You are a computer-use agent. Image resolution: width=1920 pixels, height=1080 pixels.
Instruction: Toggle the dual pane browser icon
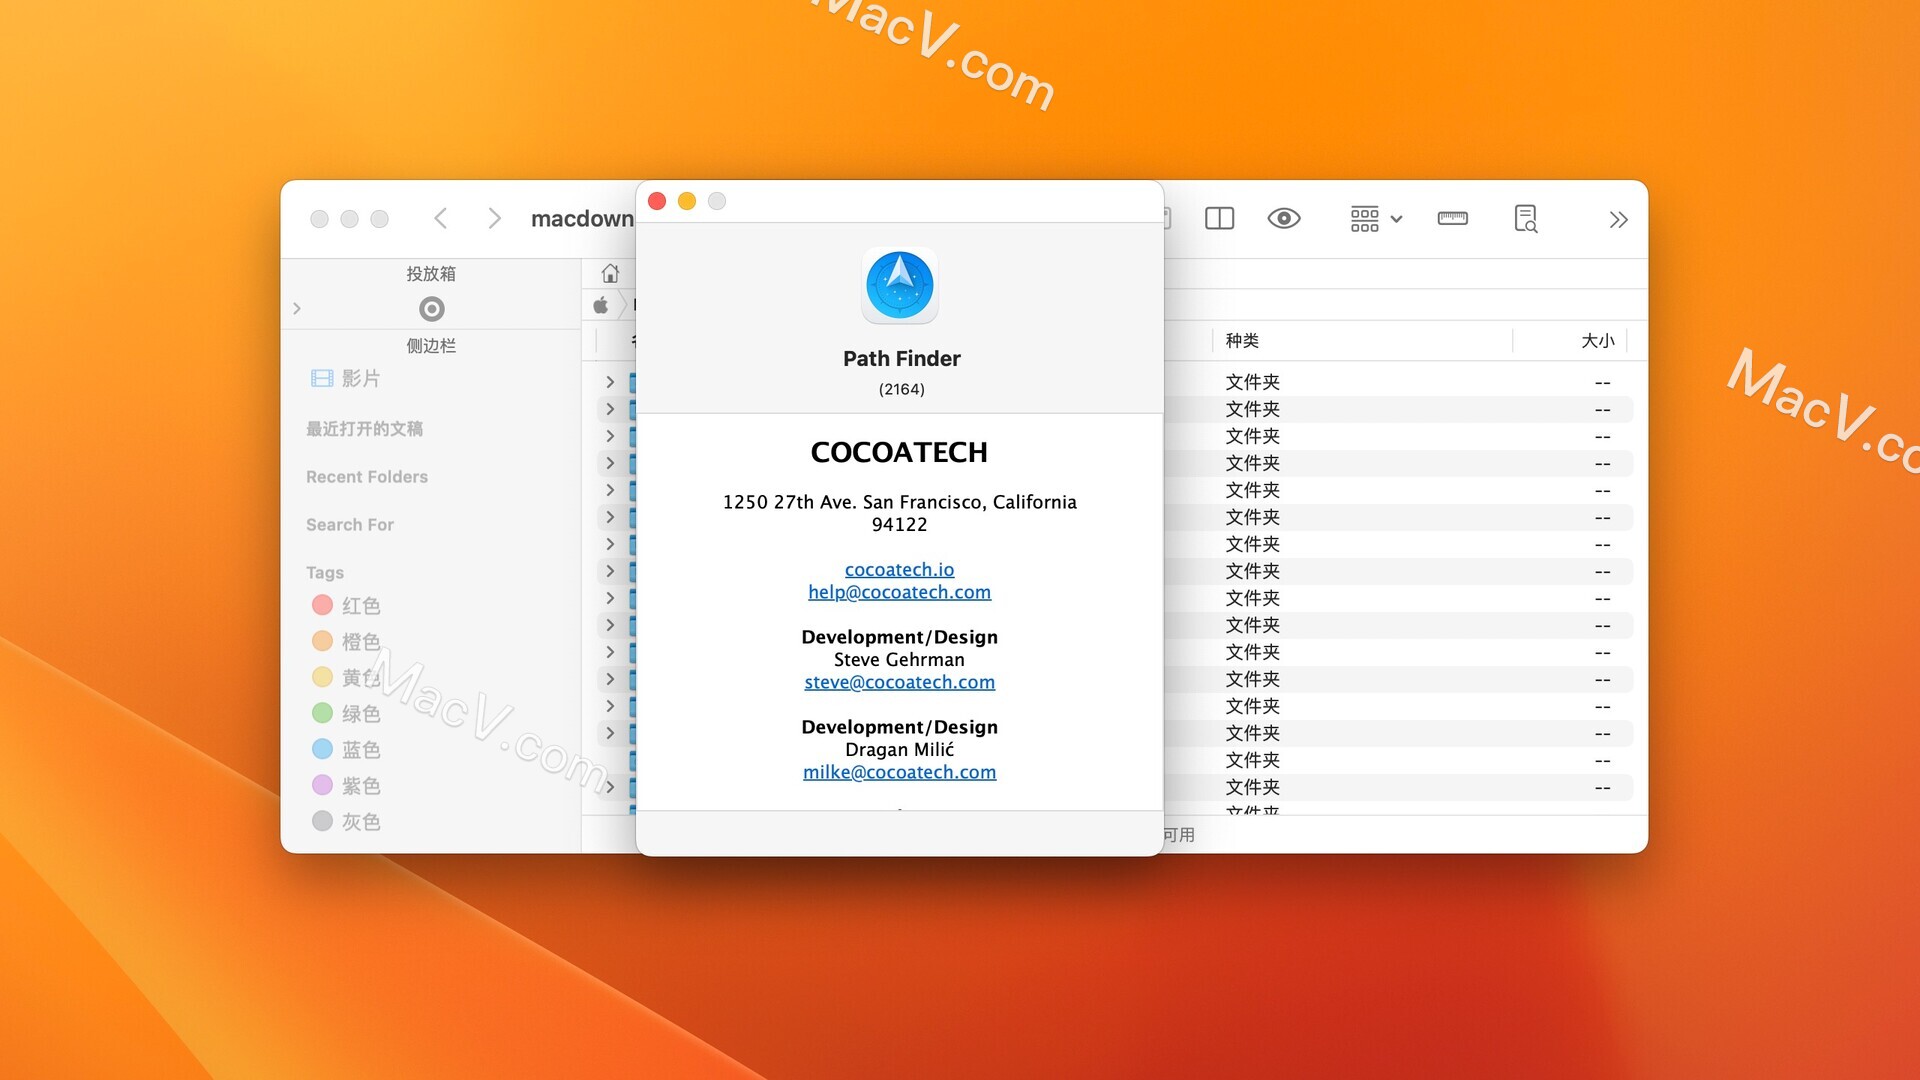1219,218
